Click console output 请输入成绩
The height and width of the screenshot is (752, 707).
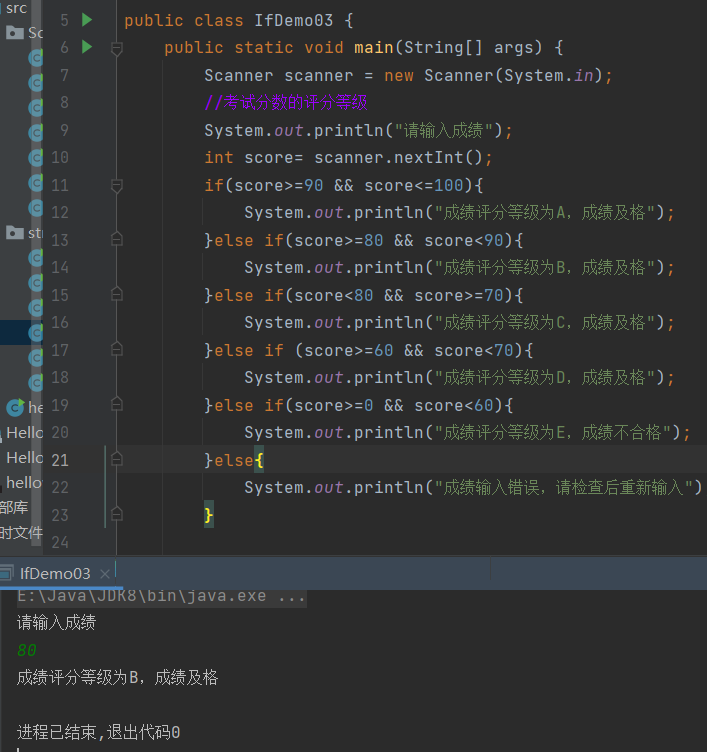click(x=56, y=623)
